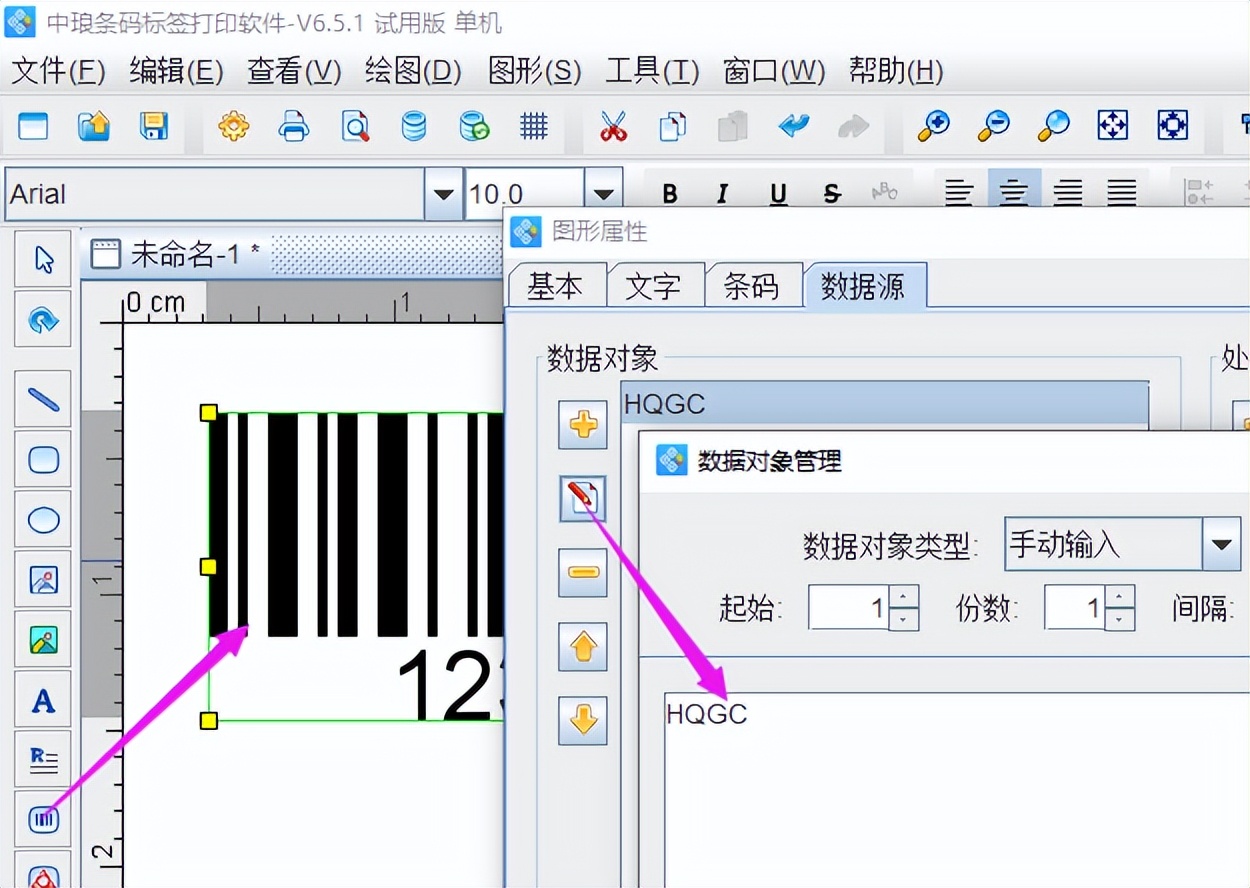Open document settings gear icon
This screenshot has width=1250, height=888.
pos(234,126)
